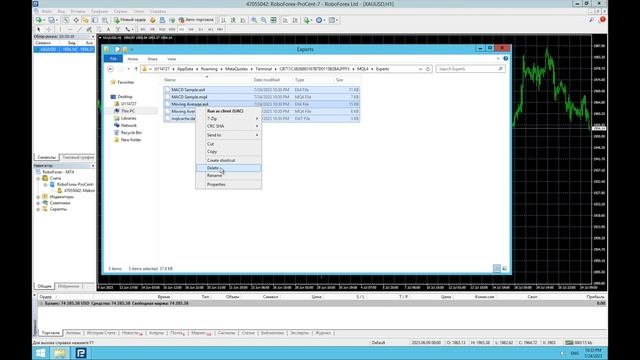Switch chart to candlesticks type
Viewport: 640px width, 360px height.
[x=233, y=20]
